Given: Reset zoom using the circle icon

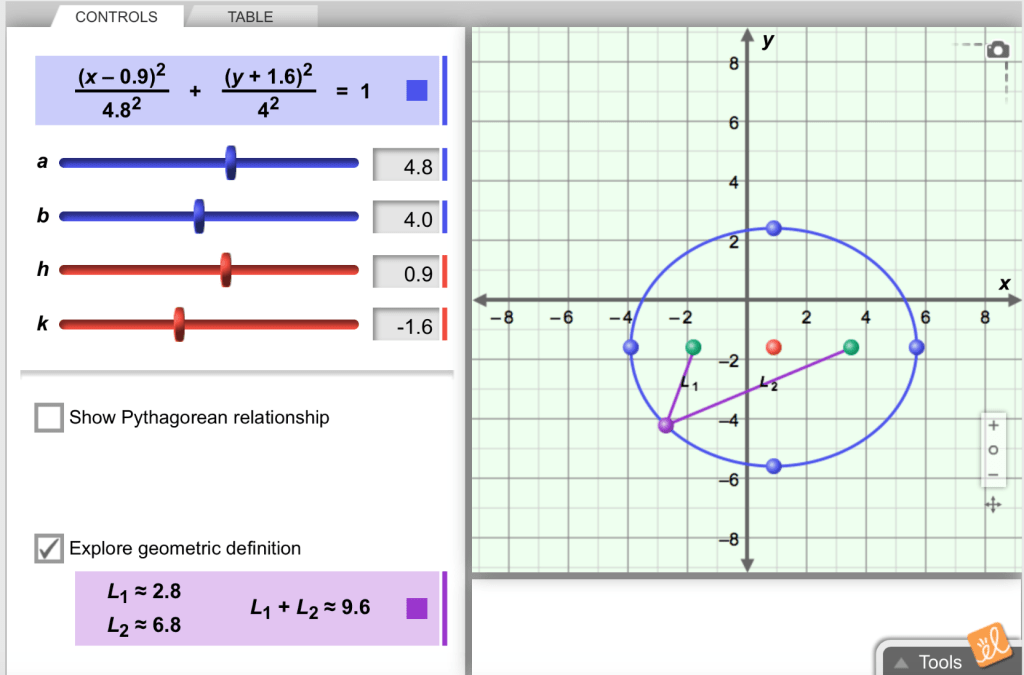Looking at the screenshot, I should tap(993, 450).
